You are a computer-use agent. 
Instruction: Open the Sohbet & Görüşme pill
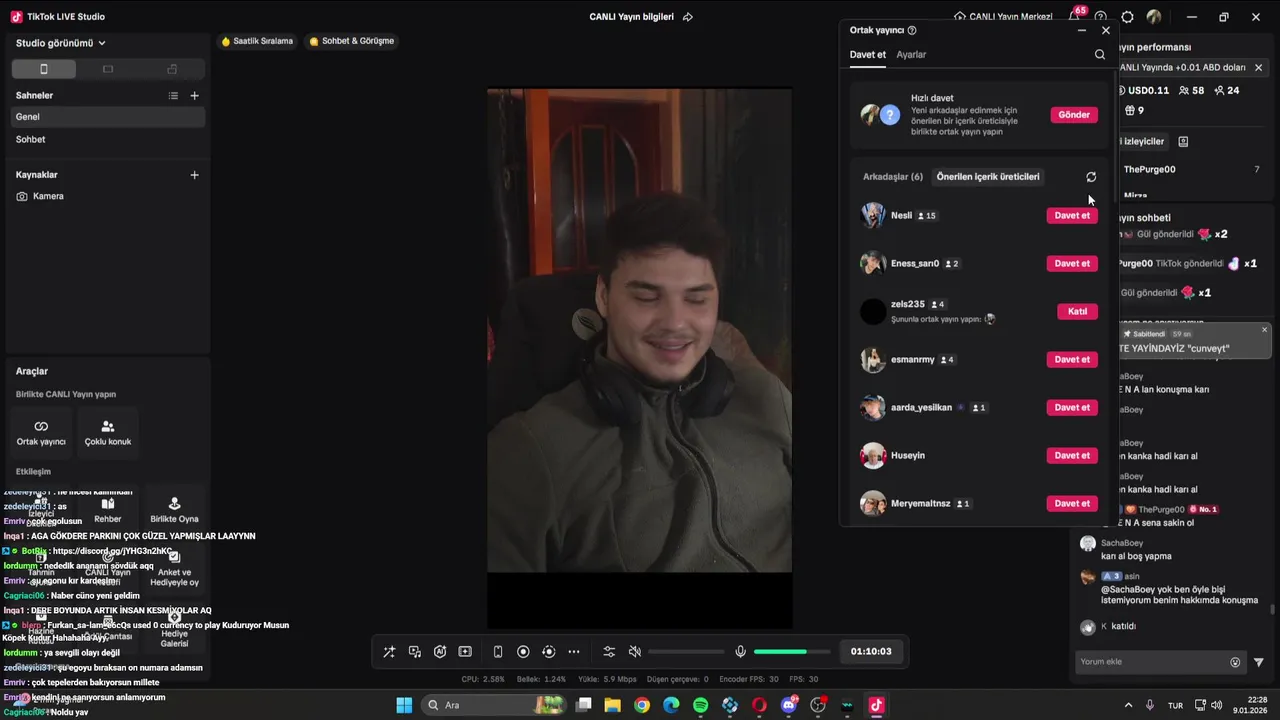[x=351, y=41]
